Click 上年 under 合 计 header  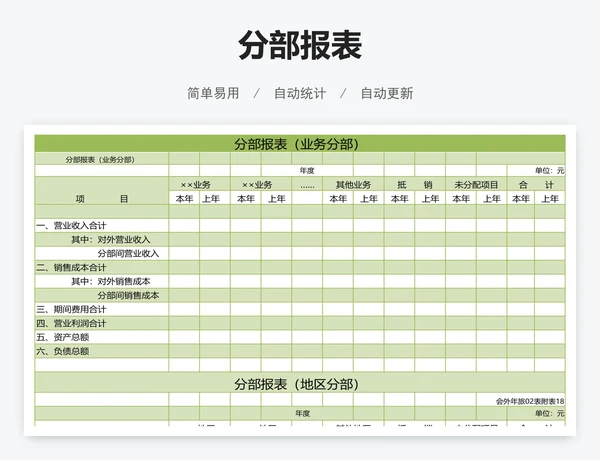[x=550, y=198]
